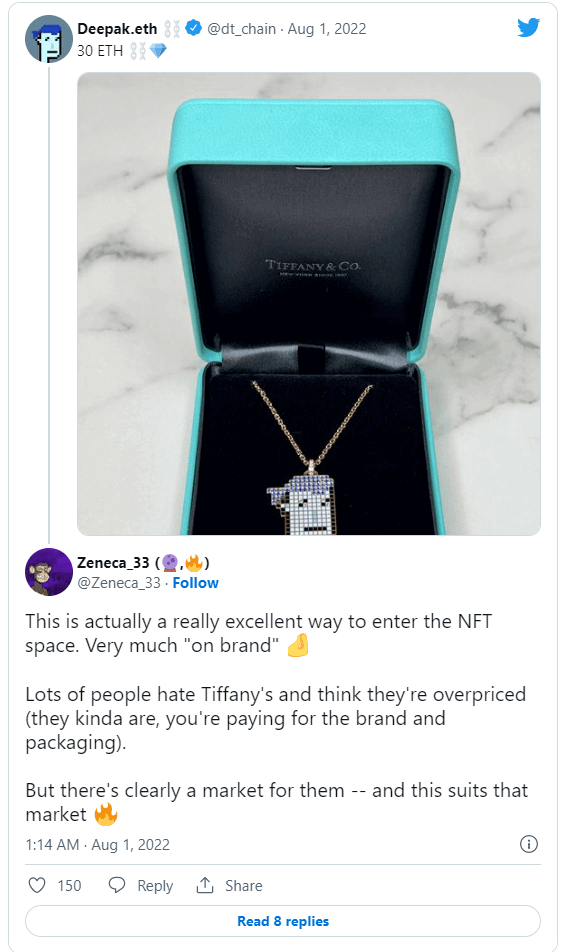Open the @Zeneca_33 handle
Image resolution: width=571 pixels, height=952 pixels.
click(118, 583)
